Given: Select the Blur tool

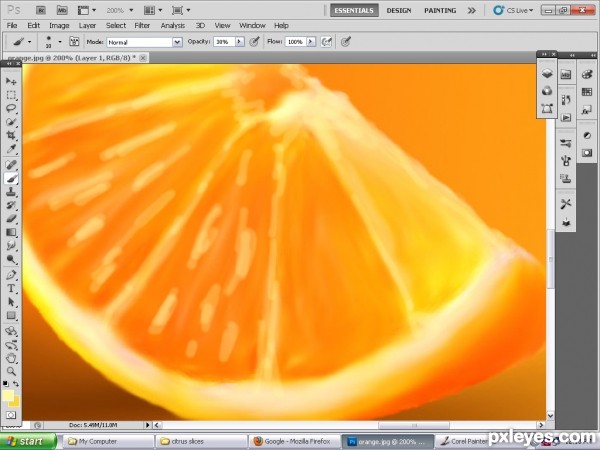Looking at the screenshot, I should pos(11,246).
